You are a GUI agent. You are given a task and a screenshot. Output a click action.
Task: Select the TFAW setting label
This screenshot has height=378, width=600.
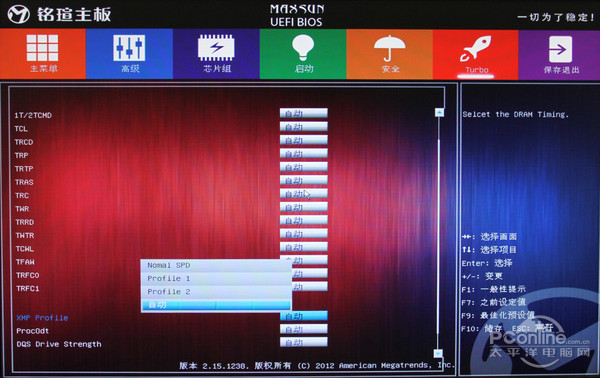coord(25,262)
